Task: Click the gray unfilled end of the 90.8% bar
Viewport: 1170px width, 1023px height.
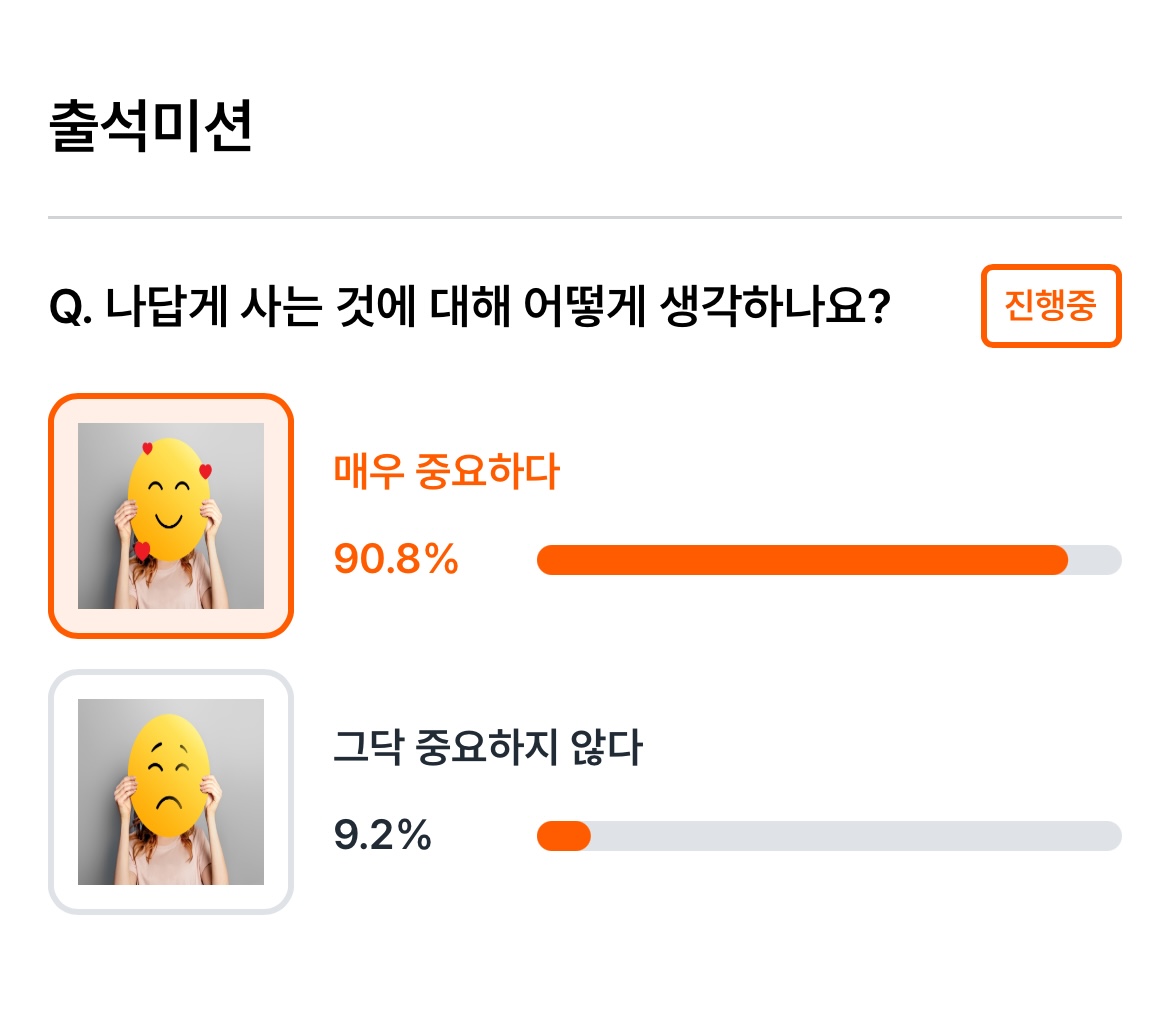Action: [x=1095, y=560]
